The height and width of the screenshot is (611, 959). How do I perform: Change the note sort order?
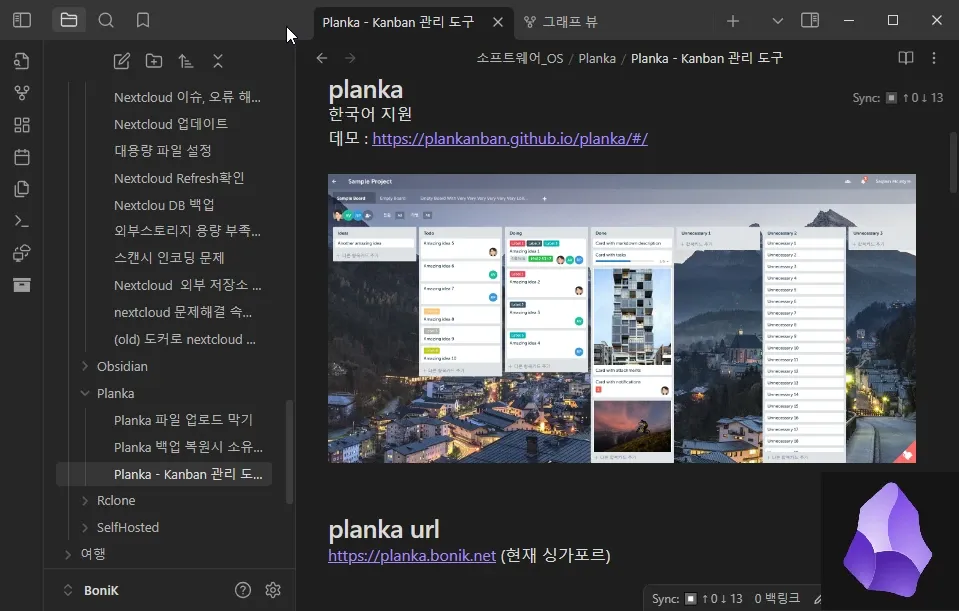185,61
